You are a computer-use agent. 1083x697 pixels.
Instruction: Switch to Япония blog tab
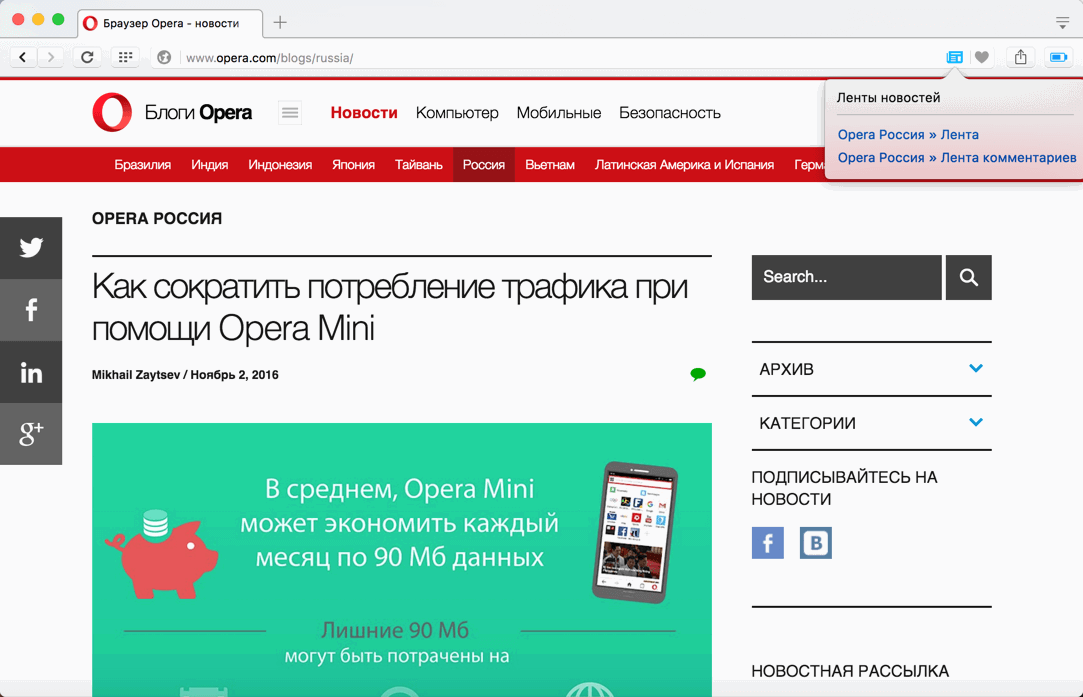tap(353, 164)
